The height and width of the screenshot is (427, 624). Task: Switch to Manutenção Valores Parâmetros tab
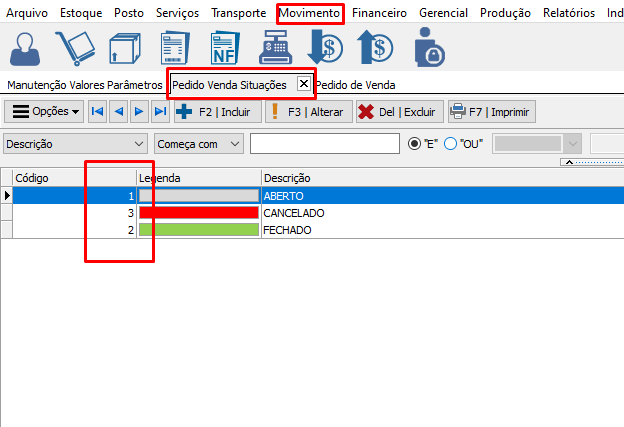pos(84,85)
